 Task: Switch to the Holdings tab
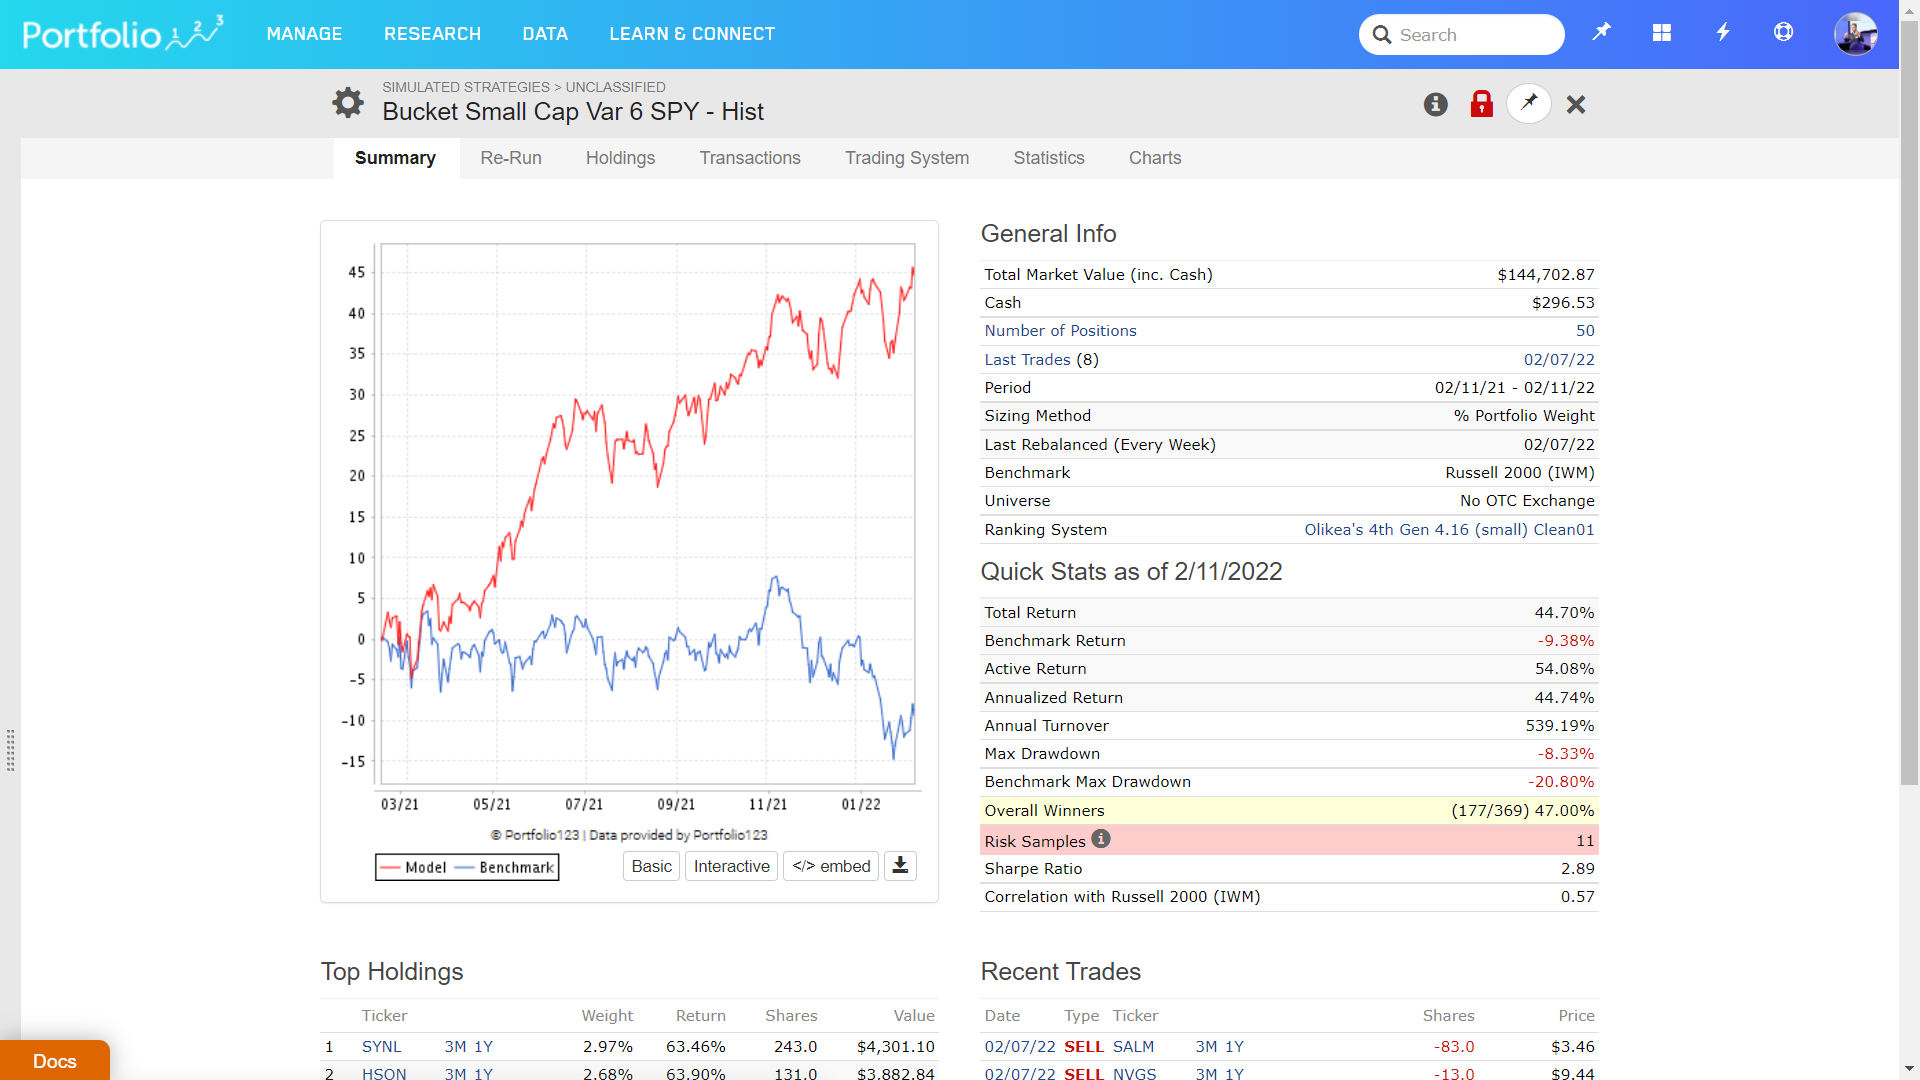pos(620,158)
